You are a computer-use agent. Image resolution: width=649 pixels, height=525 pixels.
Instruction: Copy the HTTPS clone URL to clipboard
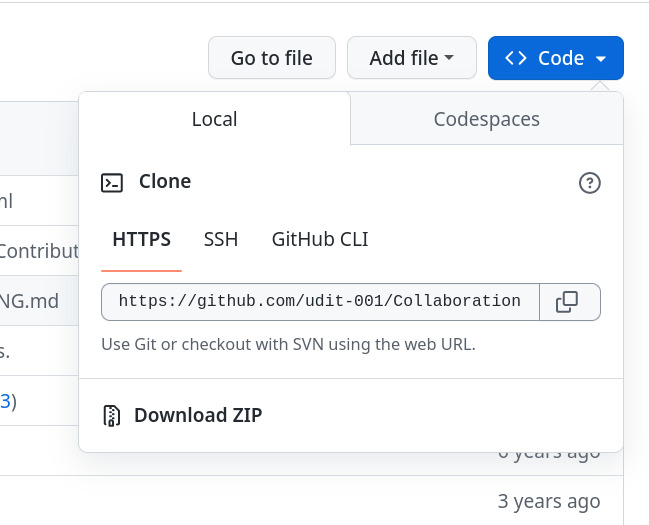pyautogui.click(x=570, y=302)
